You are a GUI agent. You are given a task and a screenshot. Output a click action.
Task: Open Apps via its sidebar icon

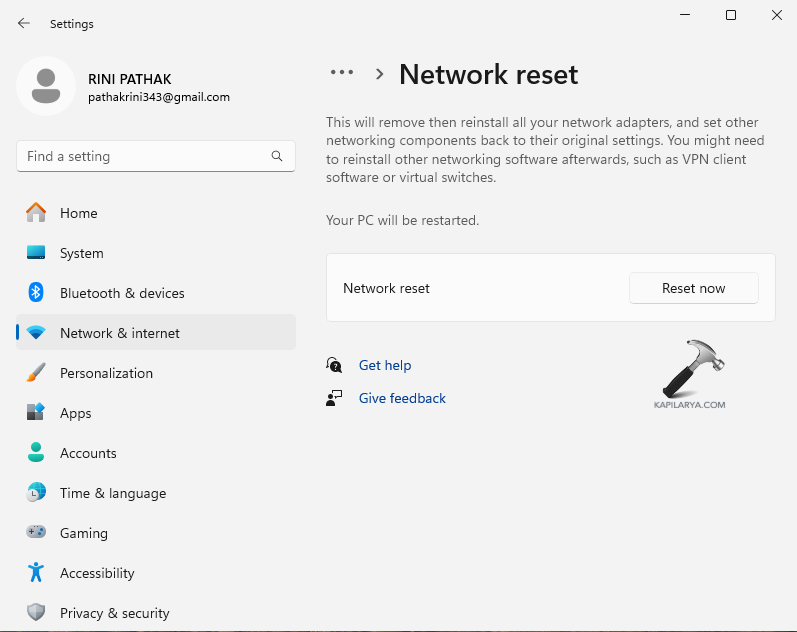coord(36,413)
